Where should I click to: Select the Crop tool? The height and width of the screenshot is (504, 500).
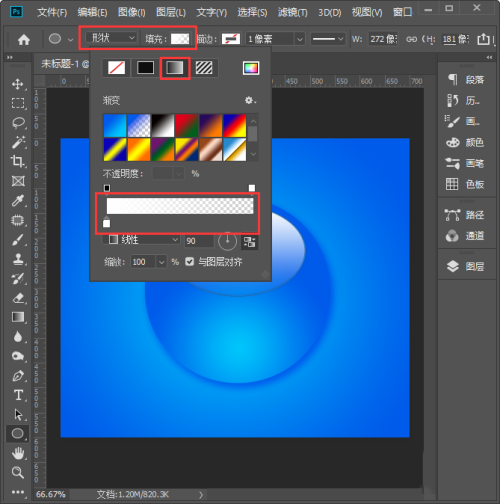click(x=18, y=162)
